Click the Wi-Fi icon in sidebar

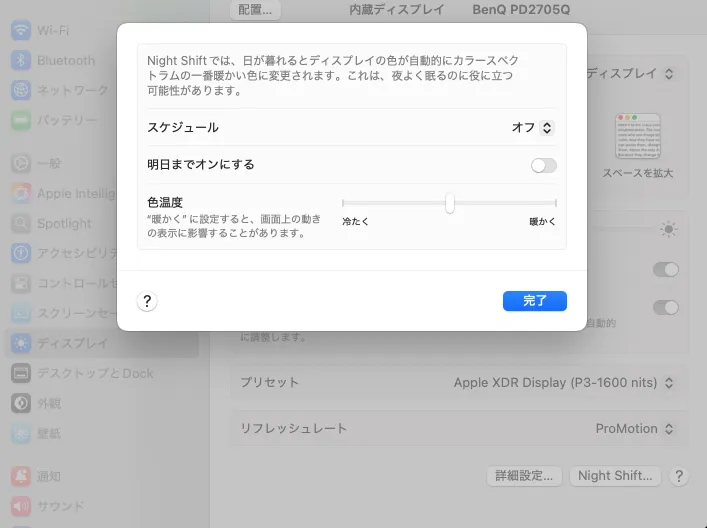point(21,30)
